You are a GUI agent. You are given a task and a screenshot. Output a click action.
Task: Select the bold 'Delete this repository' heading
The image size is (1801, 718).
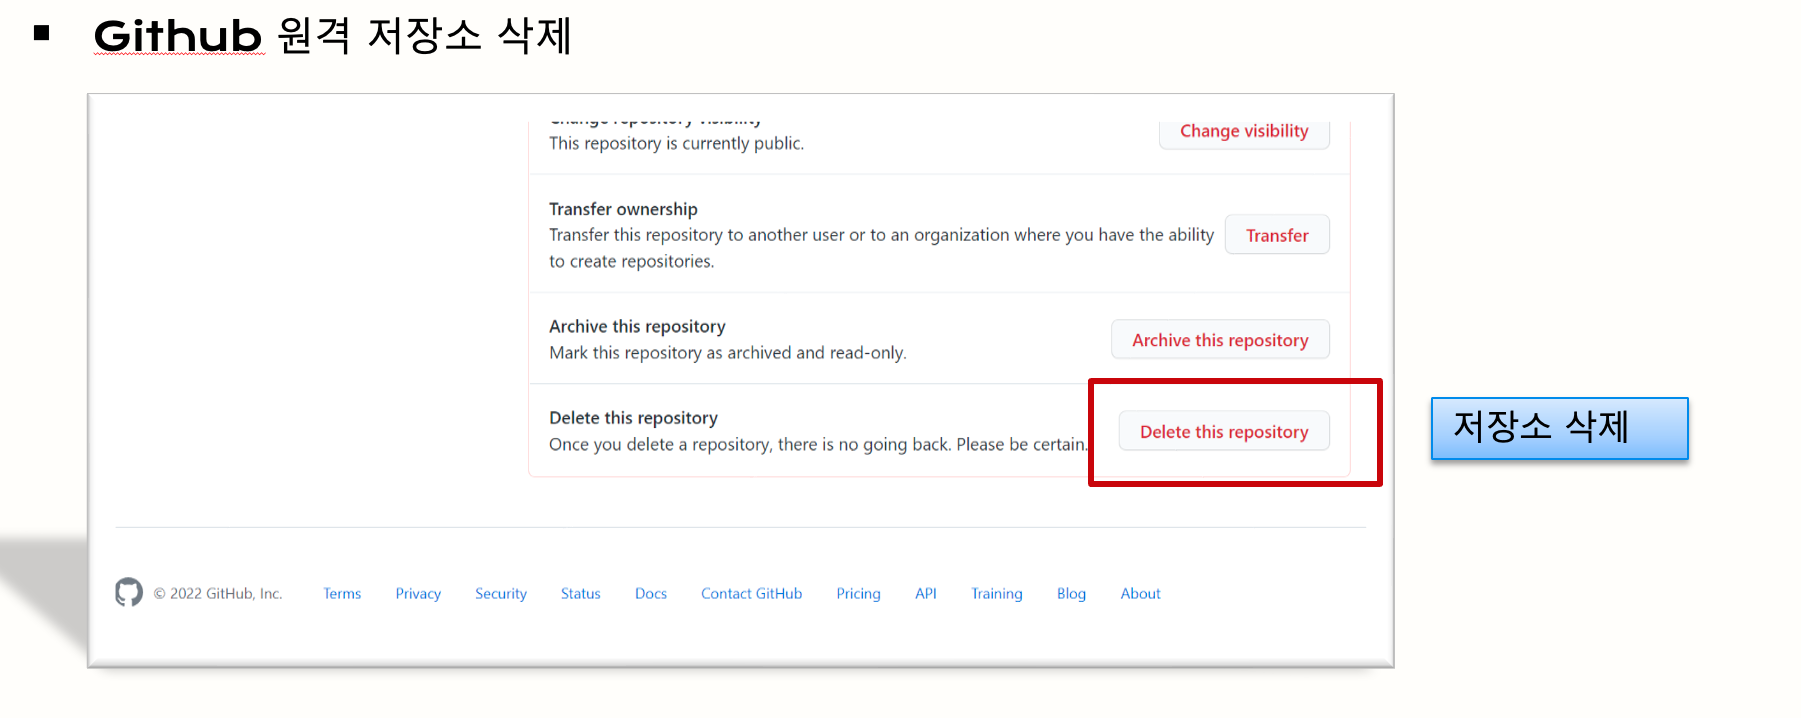[x=633, y=418]
